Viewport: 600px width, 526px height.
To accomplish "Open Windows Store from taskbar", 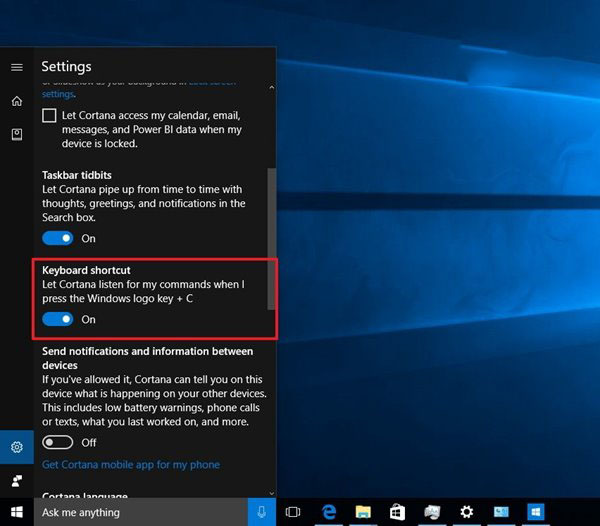I will tap(397, 512).
